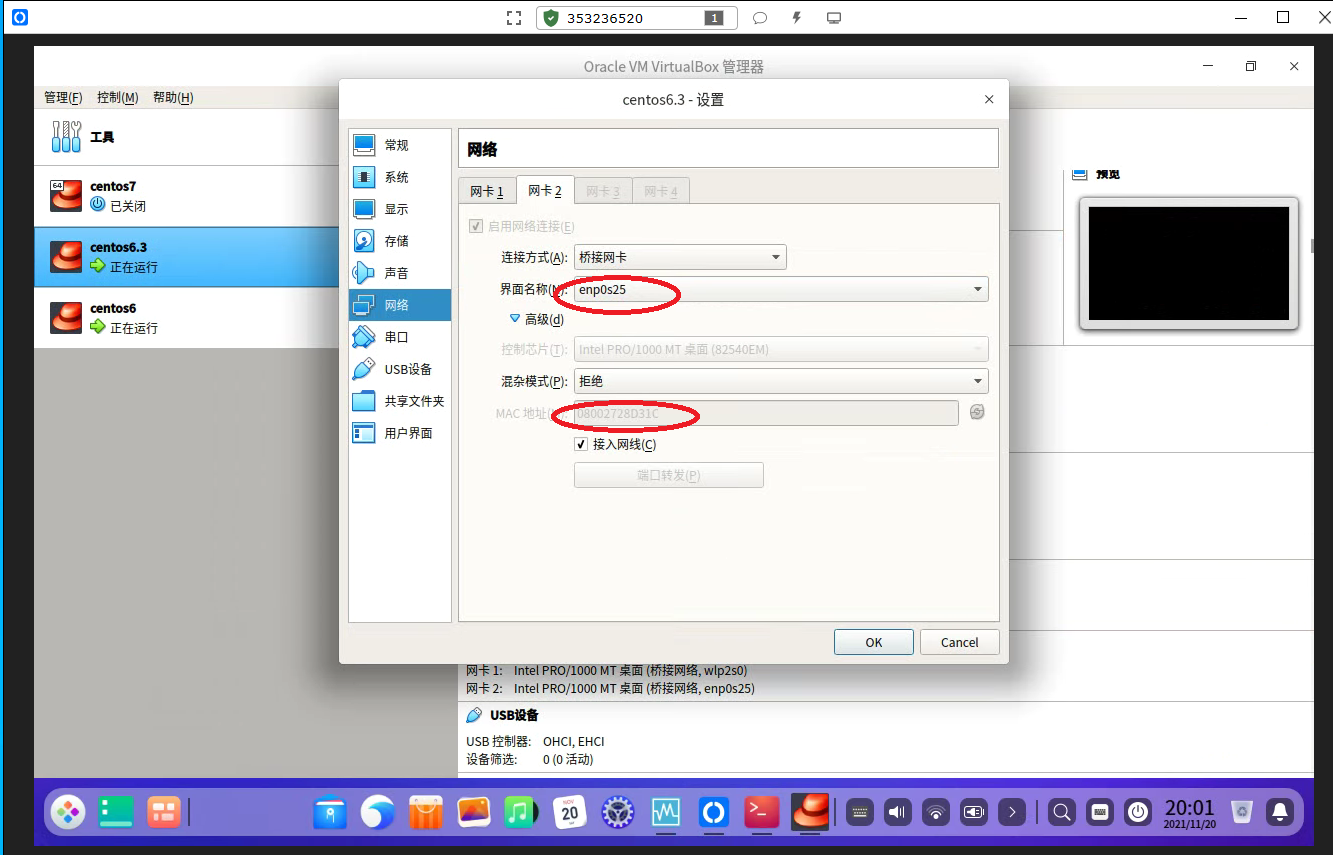
Task: Toggle the 启用网络连接 checkbox
Action: 475,226
